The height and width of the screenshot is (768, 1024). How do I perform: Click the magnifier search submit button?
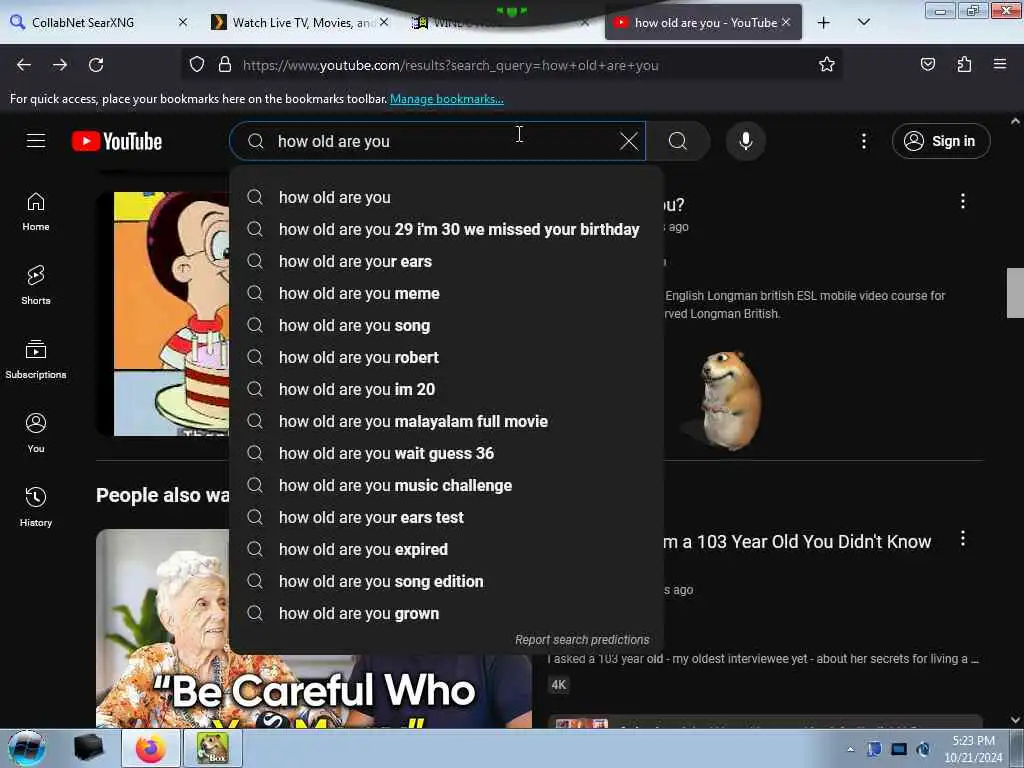(678, 141)
